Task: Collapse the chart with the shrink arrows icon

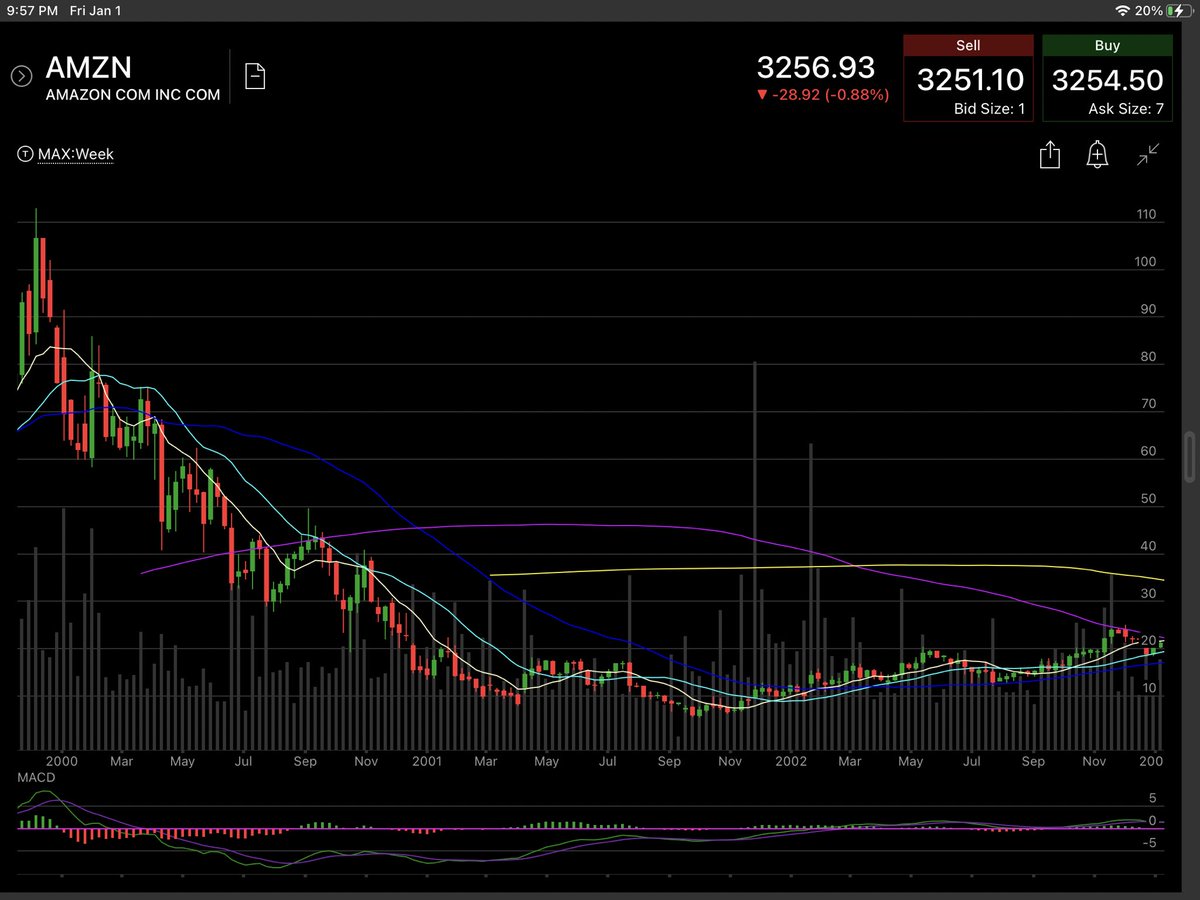Action: [x=1147, y=154]
